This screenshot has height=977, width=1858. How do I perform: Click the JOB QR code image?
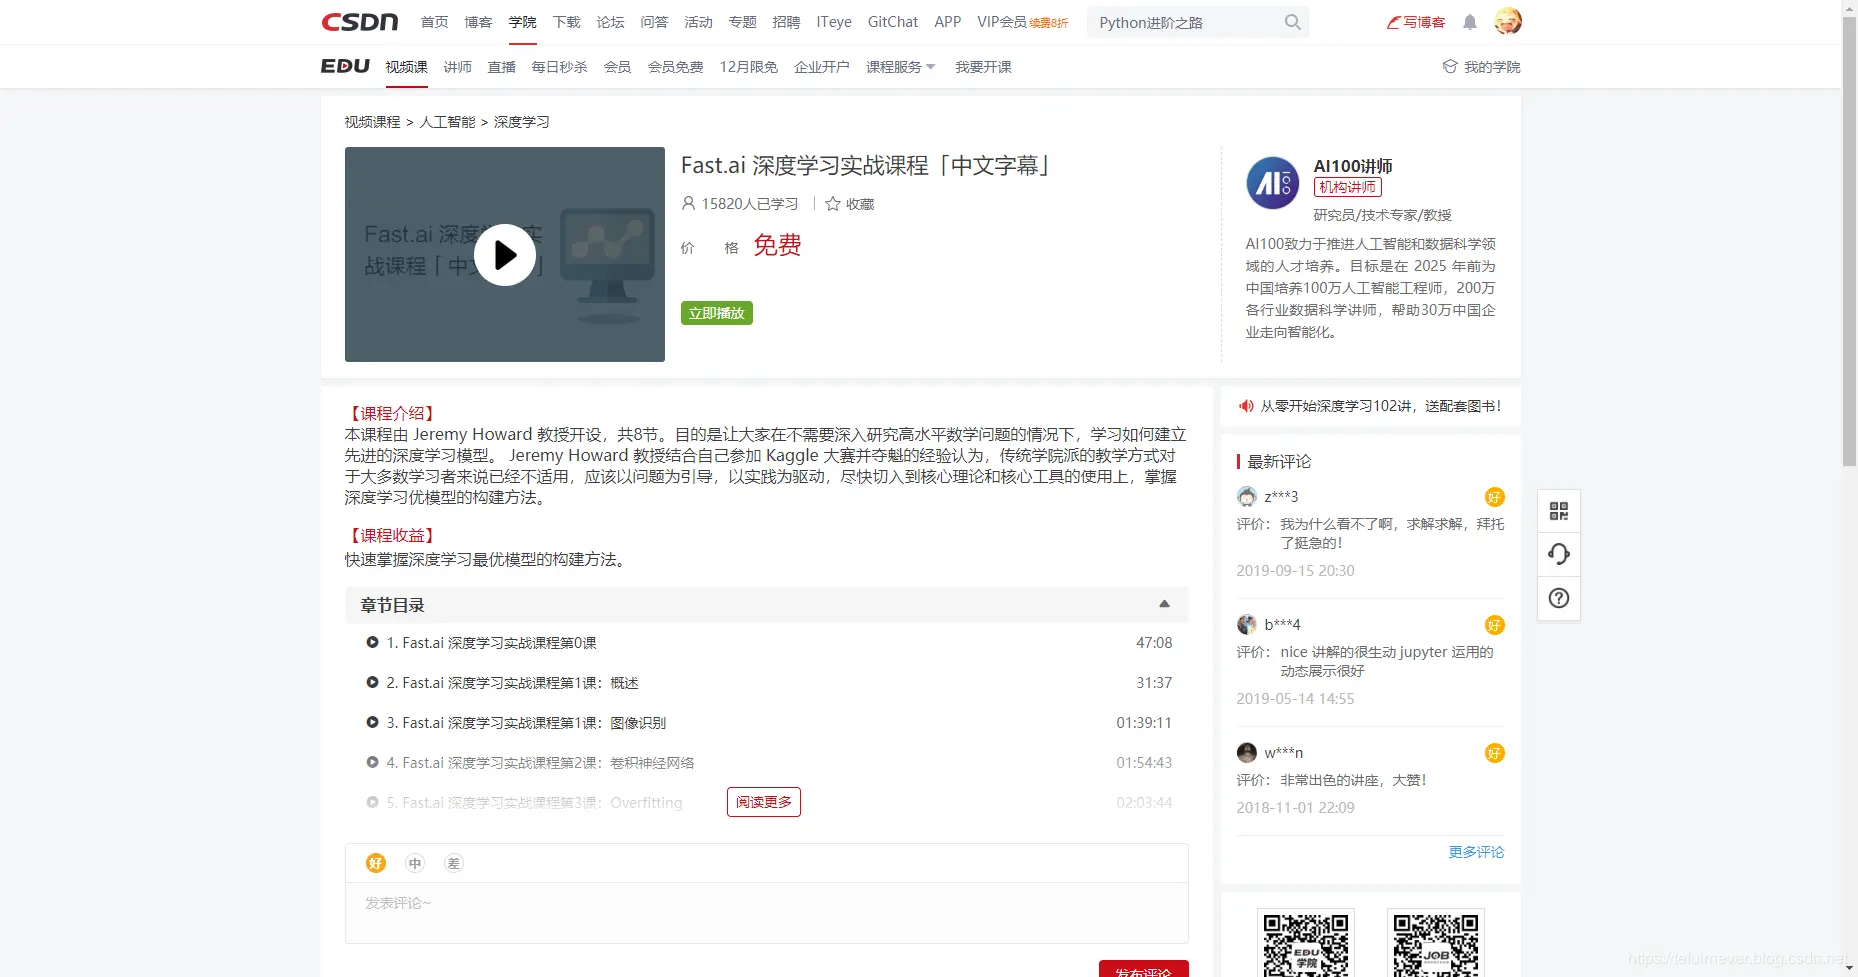click(1436, 943)
